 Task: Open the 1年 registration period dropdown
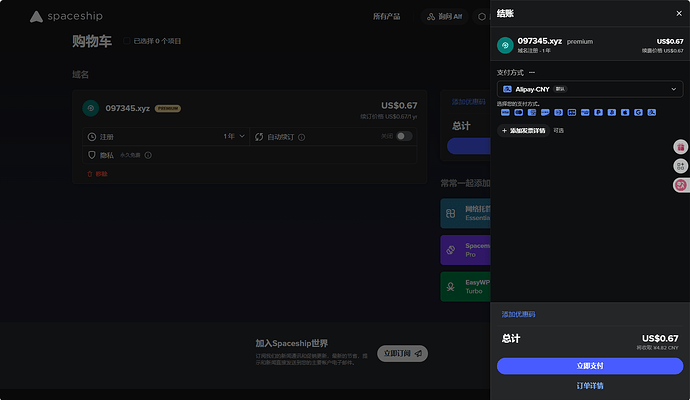coord(234,136)
